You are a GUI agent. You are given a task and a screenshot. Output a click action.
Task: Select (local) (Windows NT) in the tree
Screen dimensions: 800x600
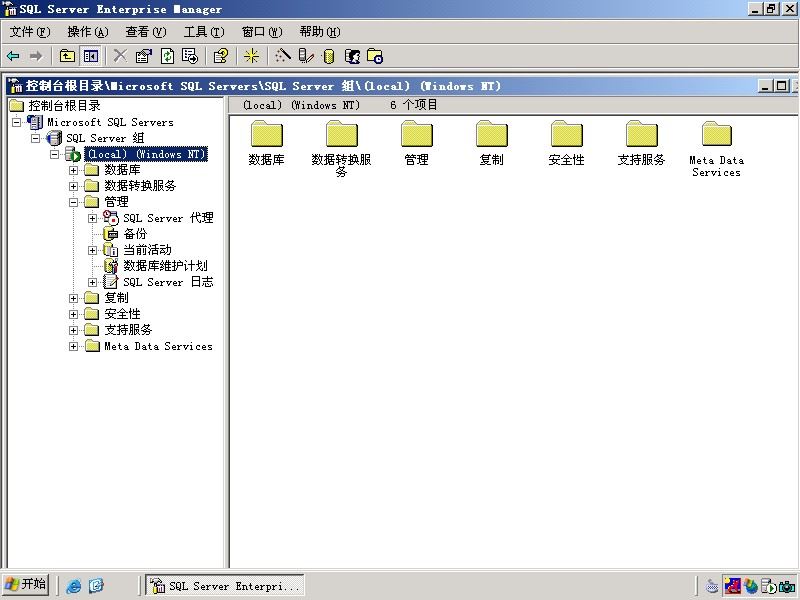pyautogui.click(x=146, y=154)
